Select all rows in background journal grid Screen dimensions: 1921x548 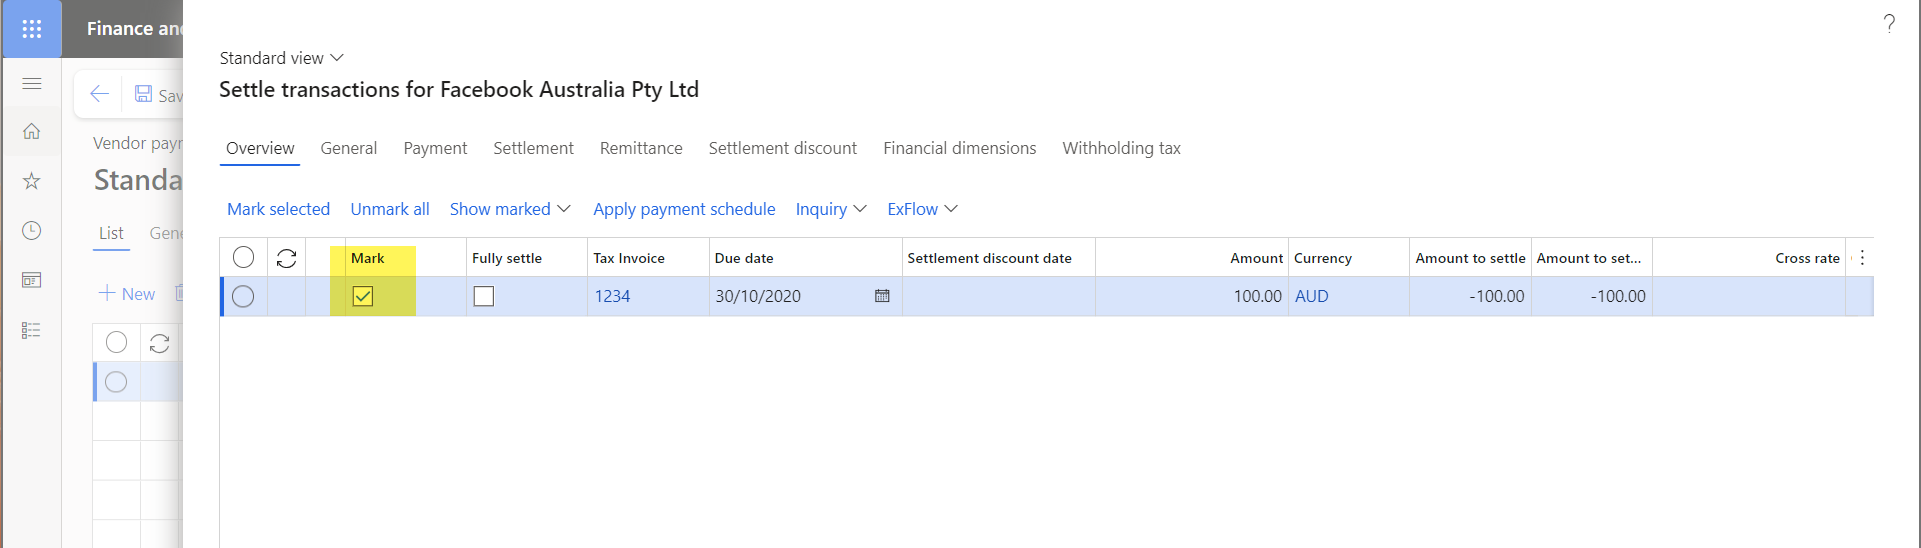(x=116, y=342)
